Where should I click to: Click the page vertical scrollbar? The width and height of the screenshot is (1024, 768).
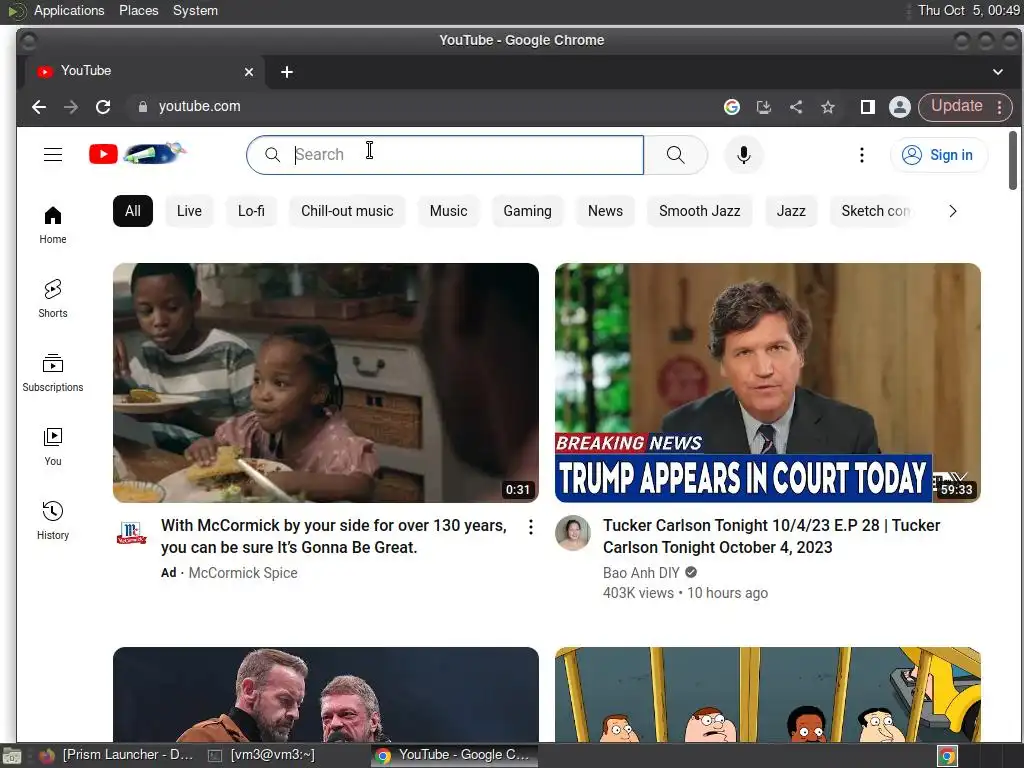(1013, 160)
